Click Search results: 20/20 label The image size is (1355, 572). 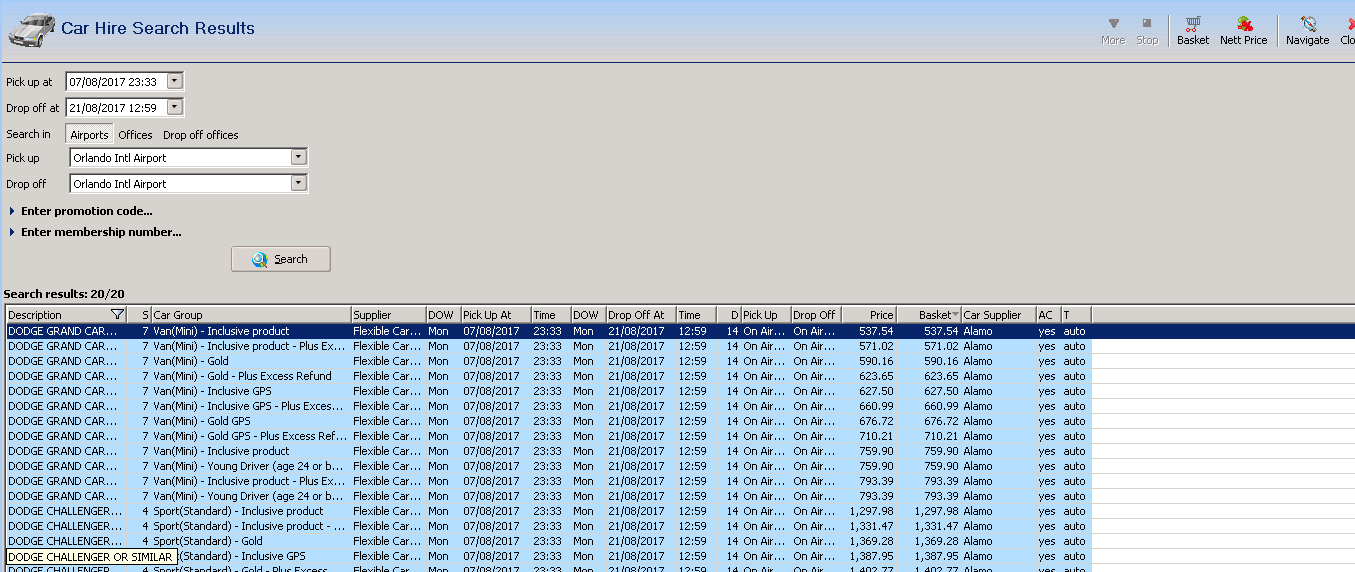coord(64,294)
